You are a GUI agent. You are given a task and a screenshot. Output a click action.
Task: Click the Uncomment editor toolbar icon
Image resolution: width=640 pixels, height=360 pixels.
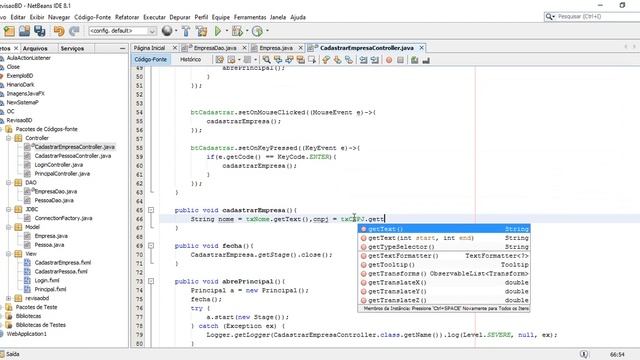pyautogui.click(x=426, y=60)
